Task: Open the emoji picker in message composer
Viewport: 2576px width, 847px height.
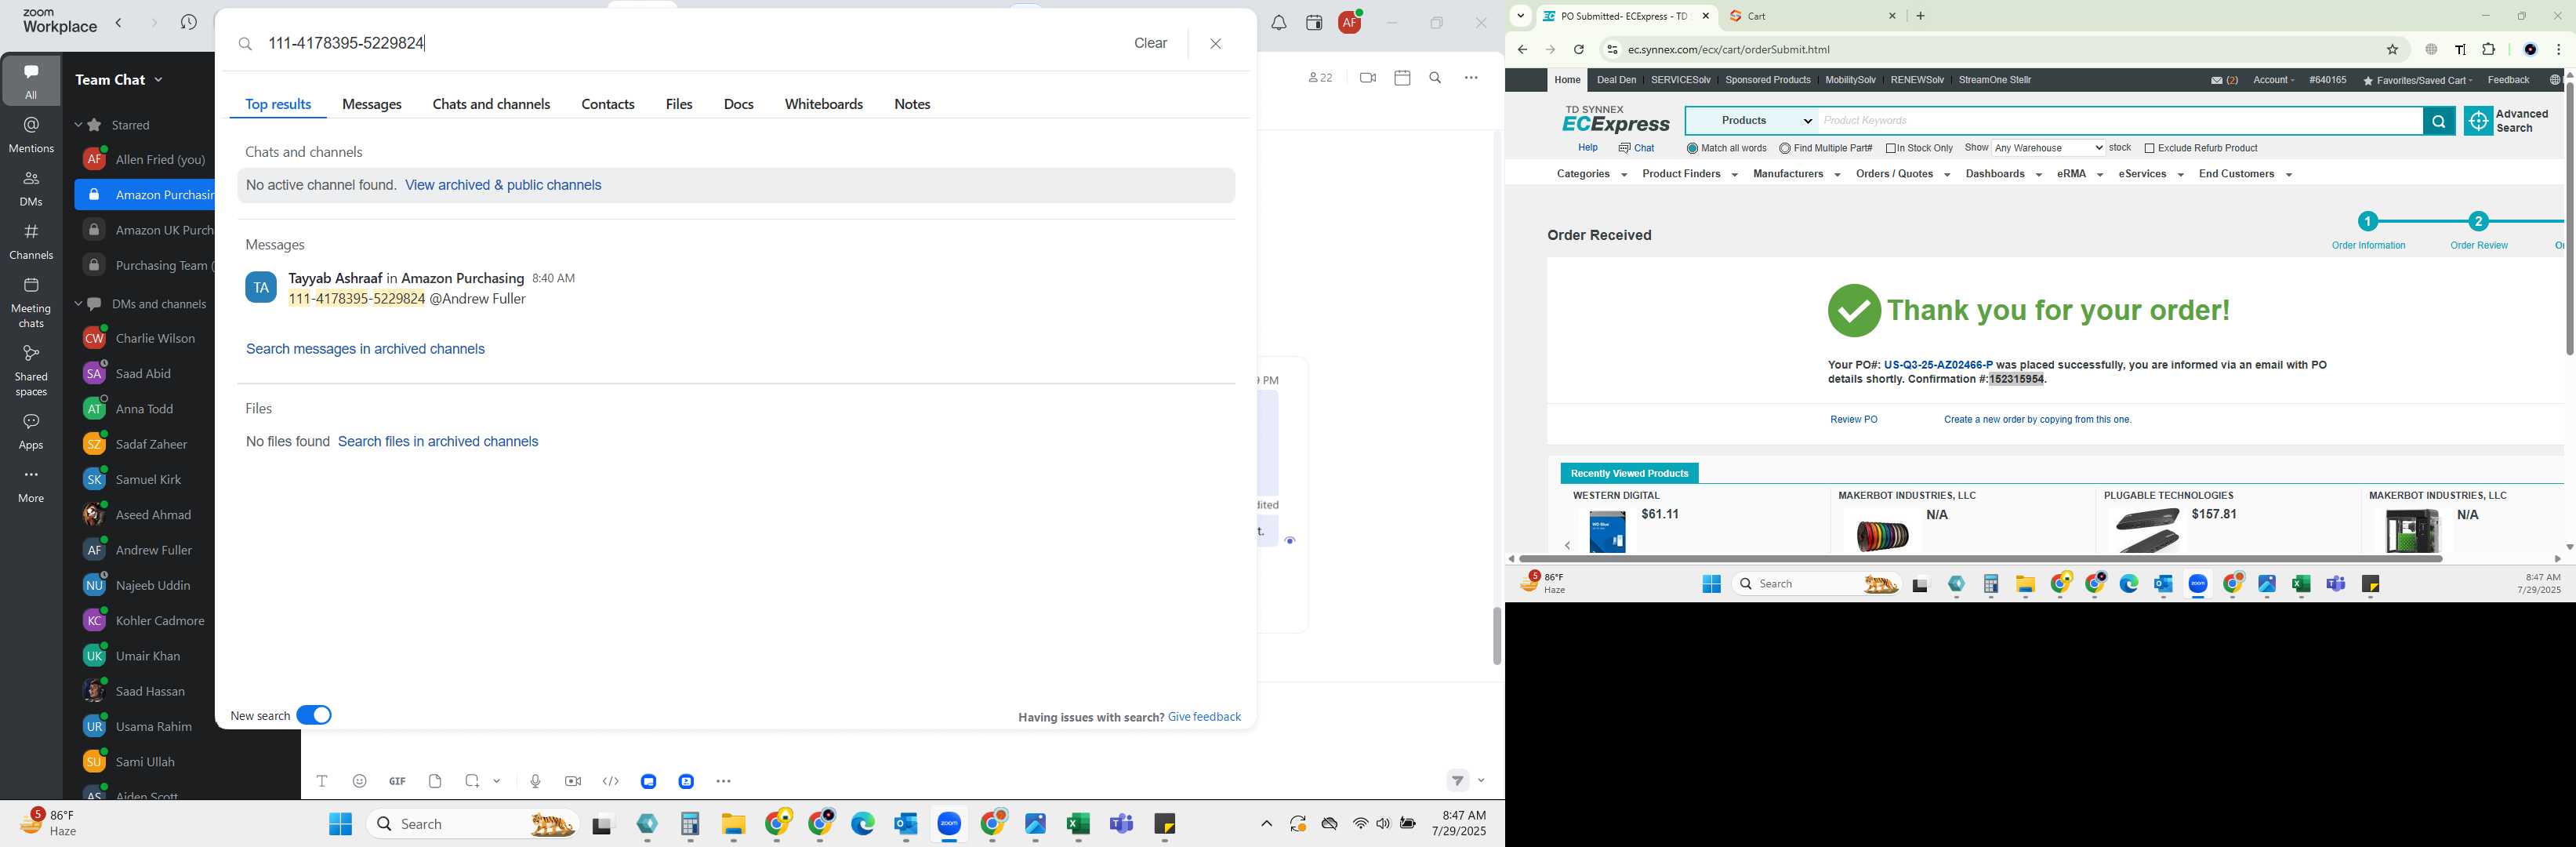Action: coord(360,781)
